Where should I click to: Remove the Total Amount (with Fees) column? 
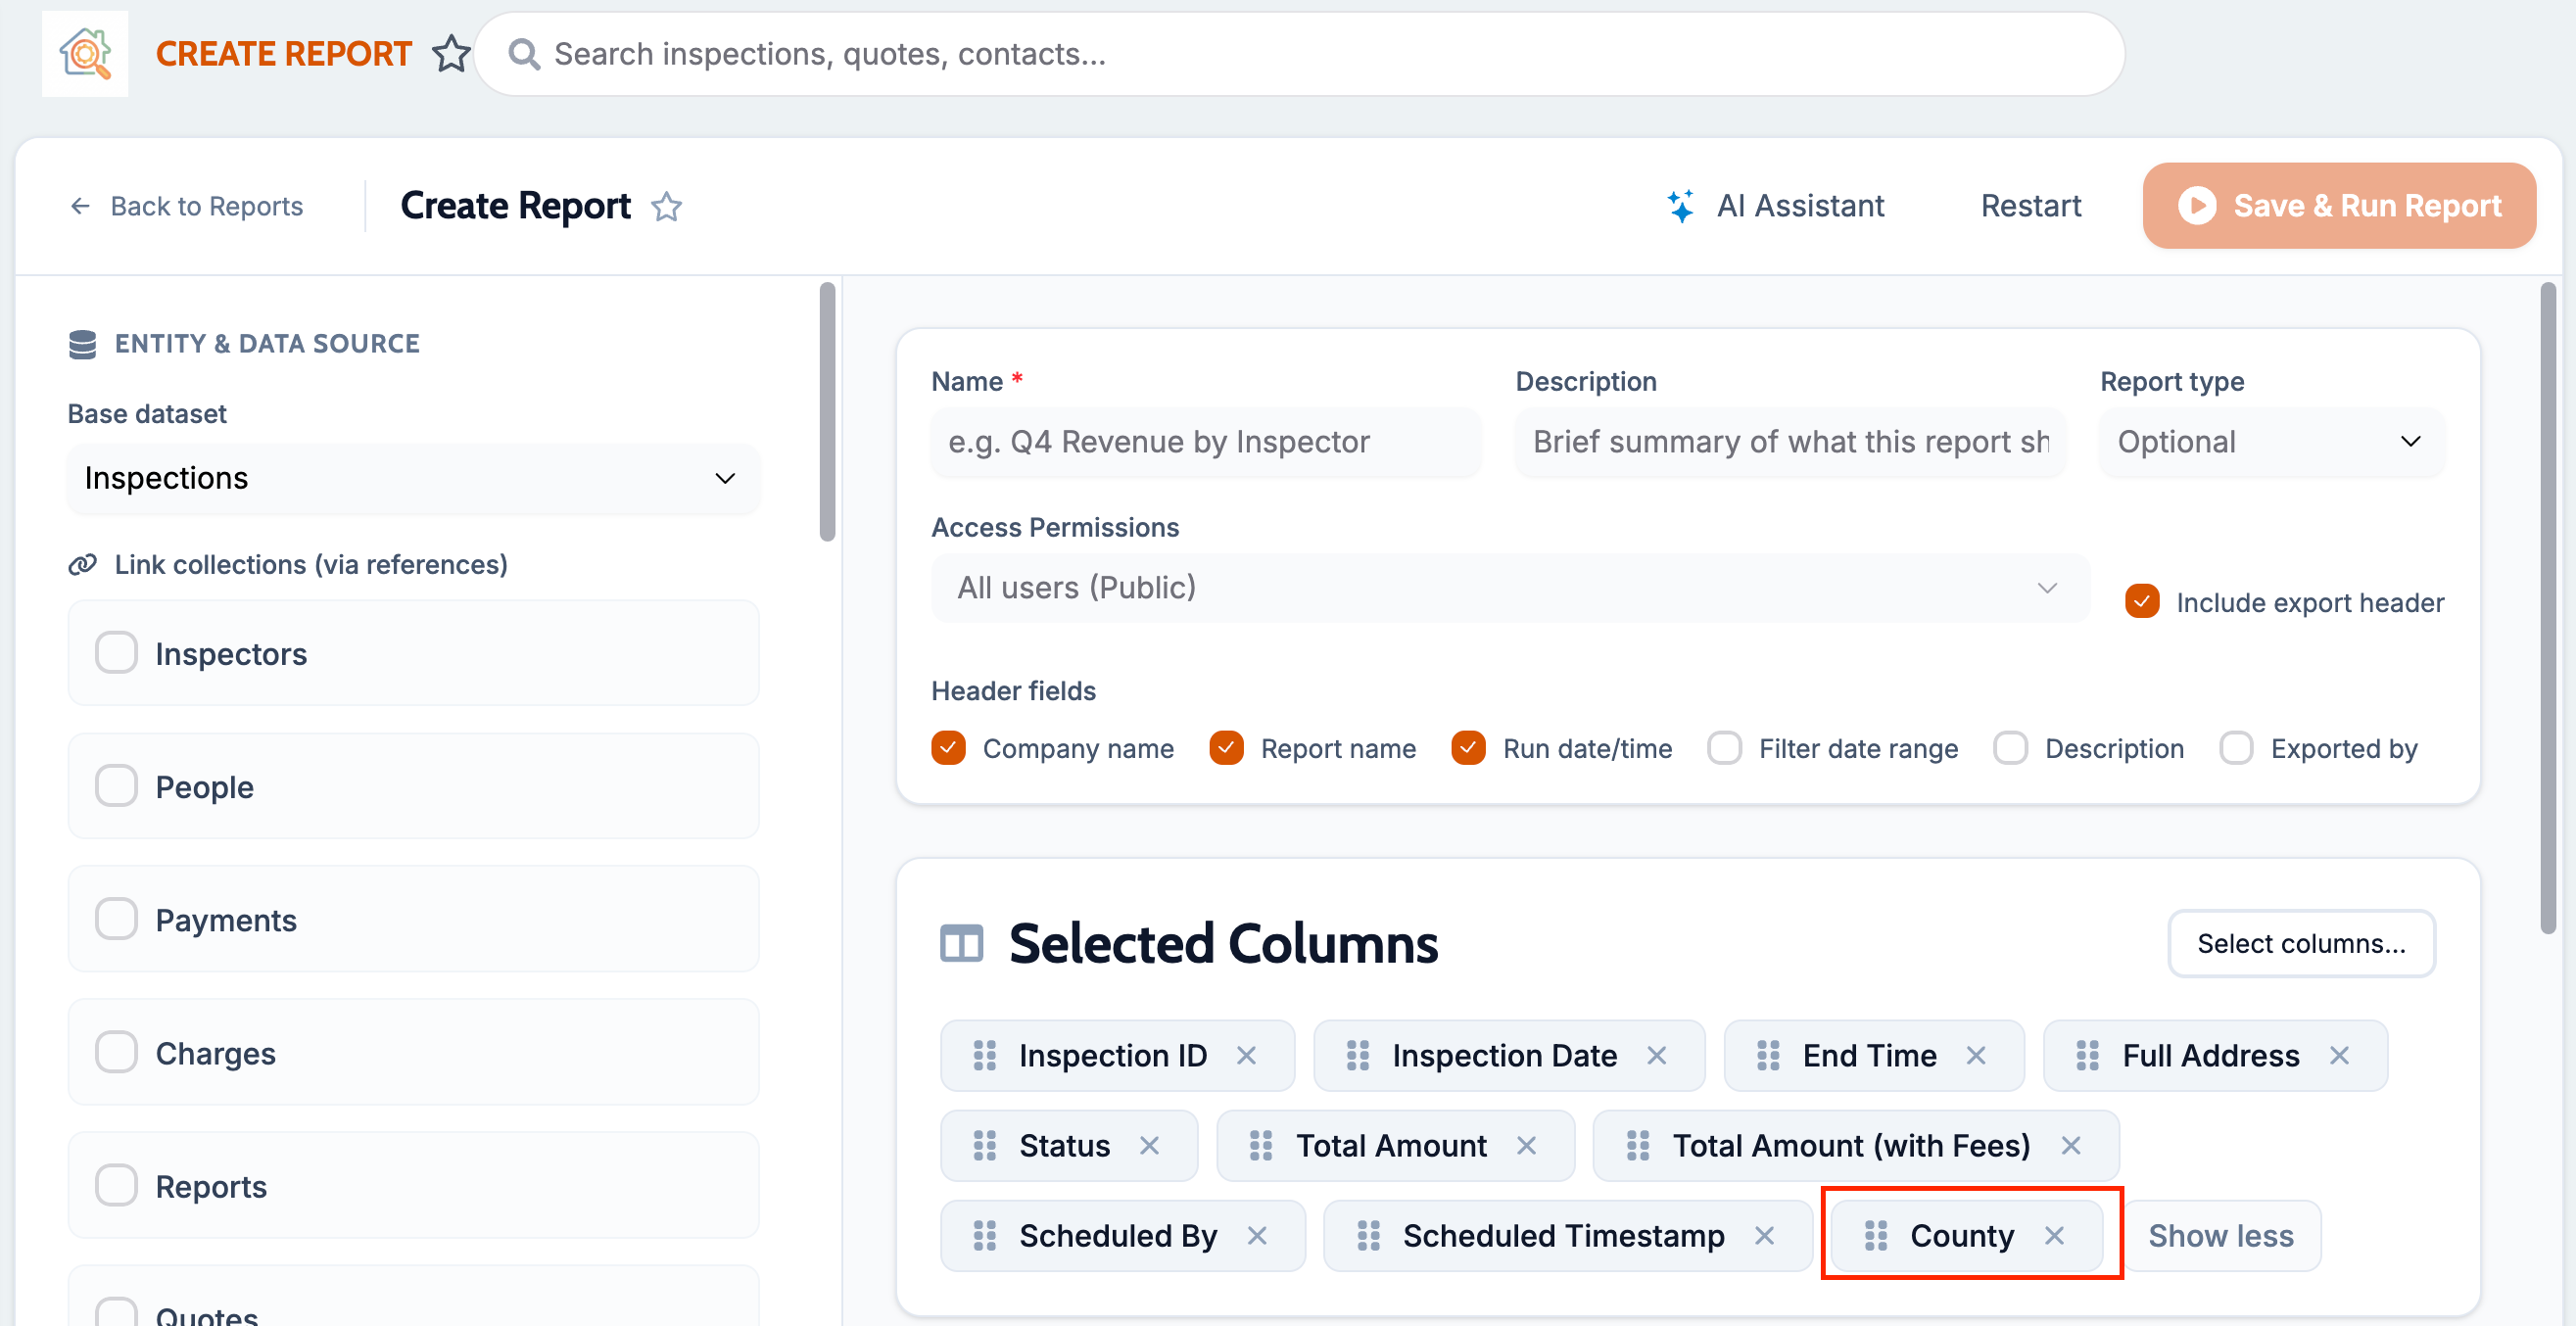[2071, 1146]
